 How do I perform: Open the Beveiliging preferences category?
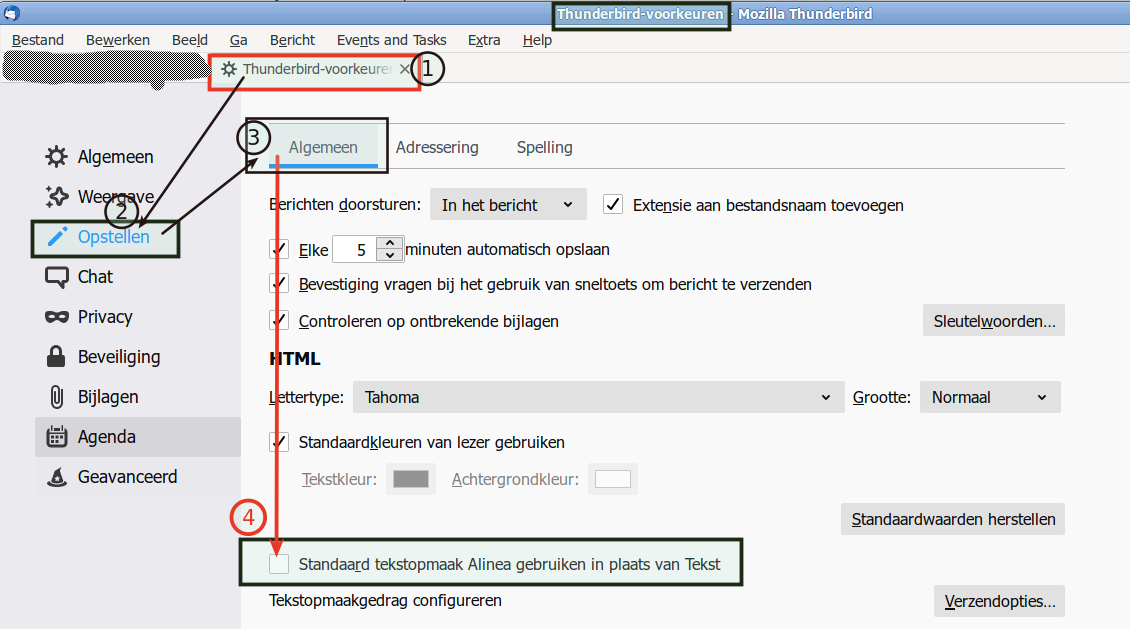137,357
